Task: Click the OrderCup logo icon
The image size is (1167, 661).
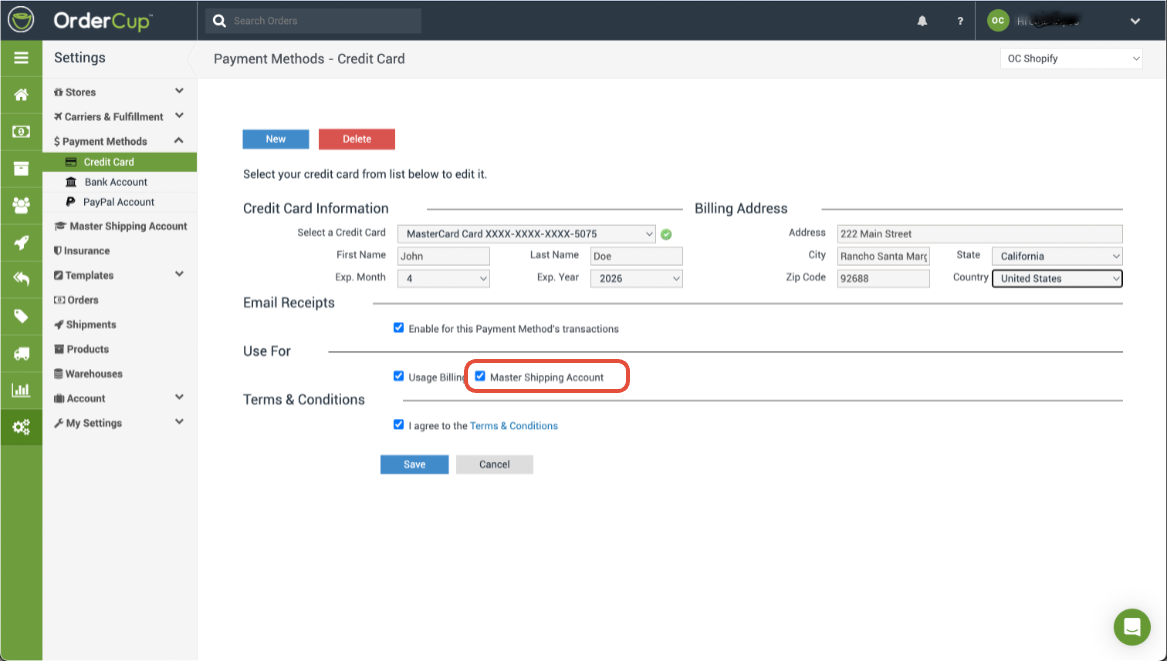Action: [21, 20]
